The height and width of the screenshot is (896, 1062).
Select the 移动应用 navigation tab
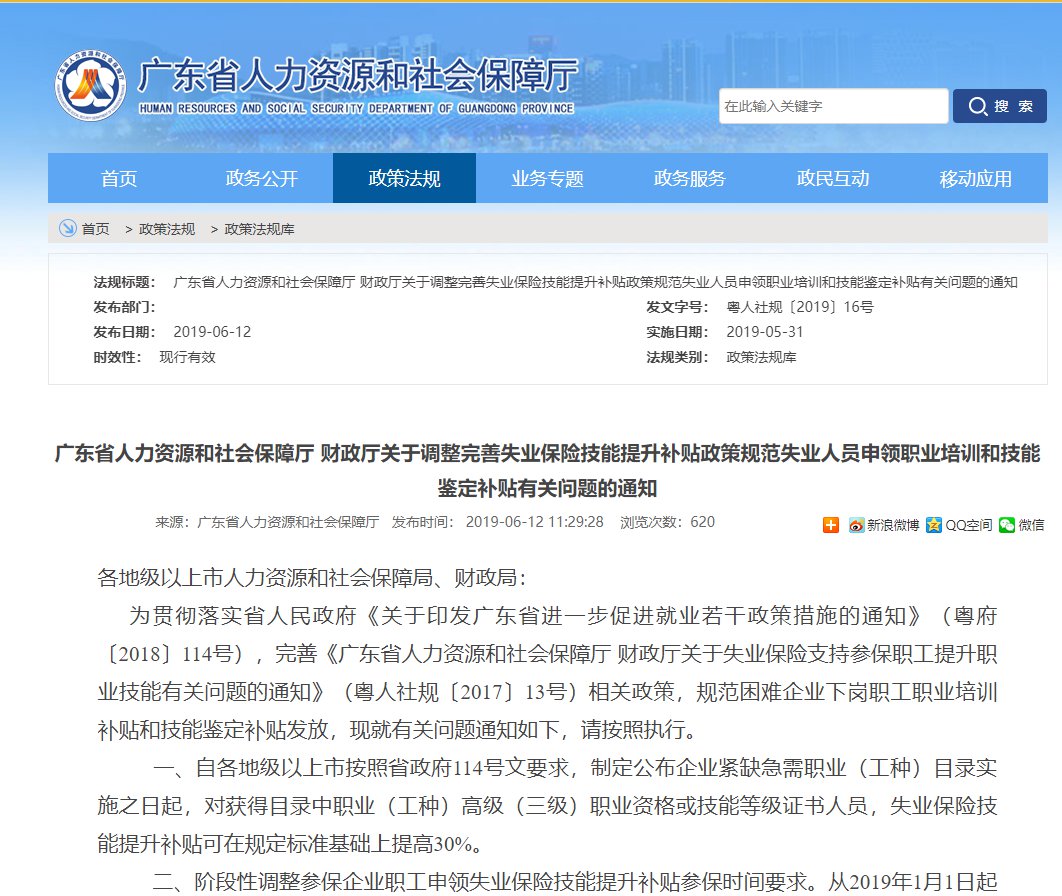coord(976,179)
